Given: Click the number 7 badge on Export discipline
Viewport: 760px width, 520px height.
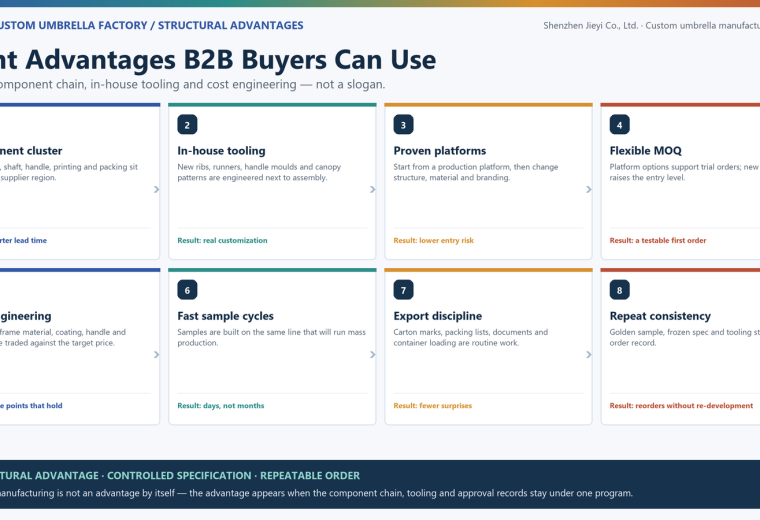Looking at the screenshot, I should coord(403,290).
